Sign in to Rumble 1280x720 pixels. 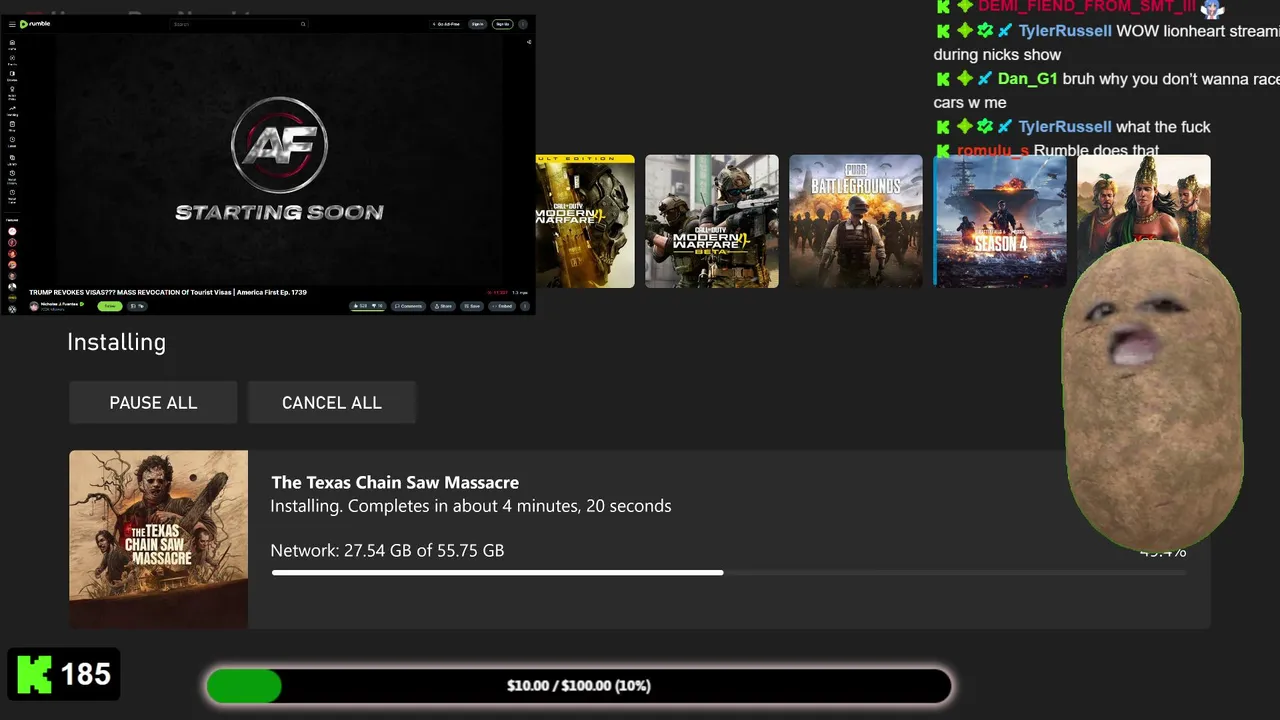(x=477, y=24)
